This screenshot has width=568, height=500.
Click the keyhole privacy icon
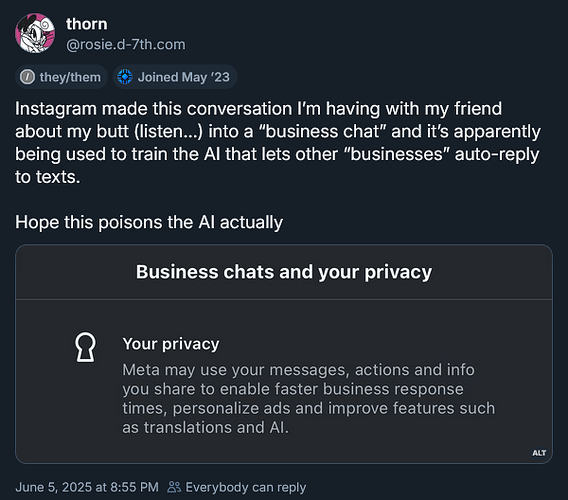coord(85,347)
